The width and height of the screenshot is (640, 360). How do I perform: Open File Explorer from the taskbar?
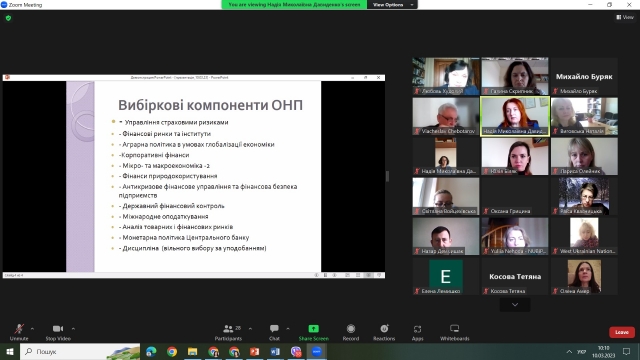coord(193,351)
